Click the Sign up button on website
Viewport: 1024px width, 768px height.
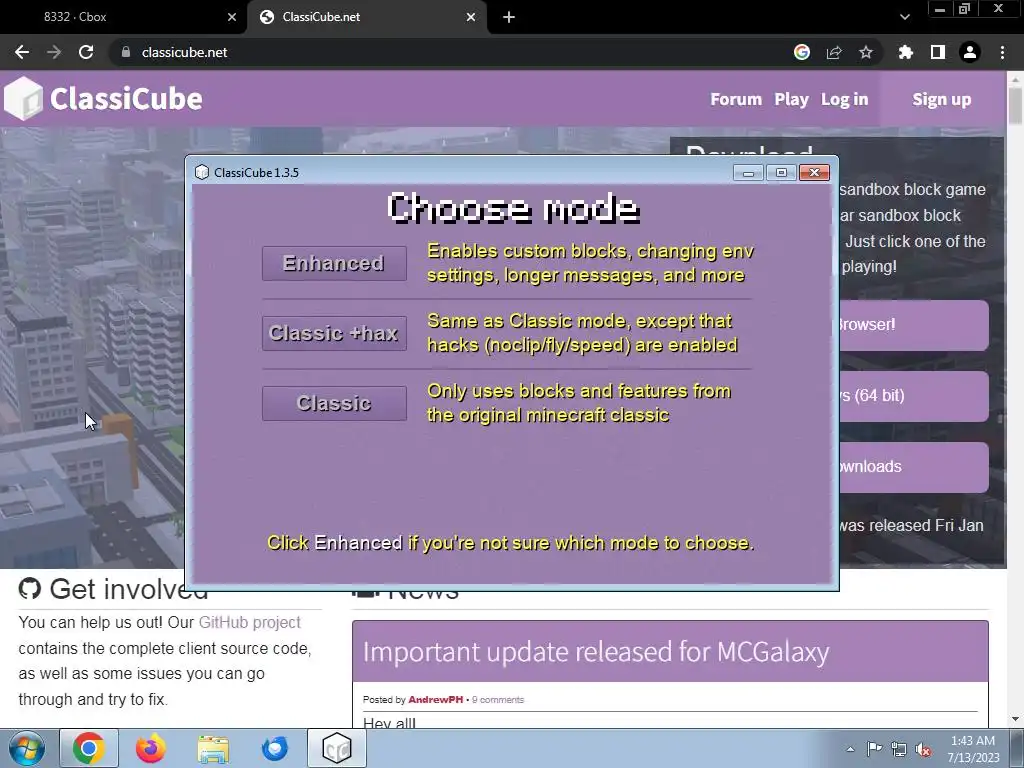click(942, 99)
